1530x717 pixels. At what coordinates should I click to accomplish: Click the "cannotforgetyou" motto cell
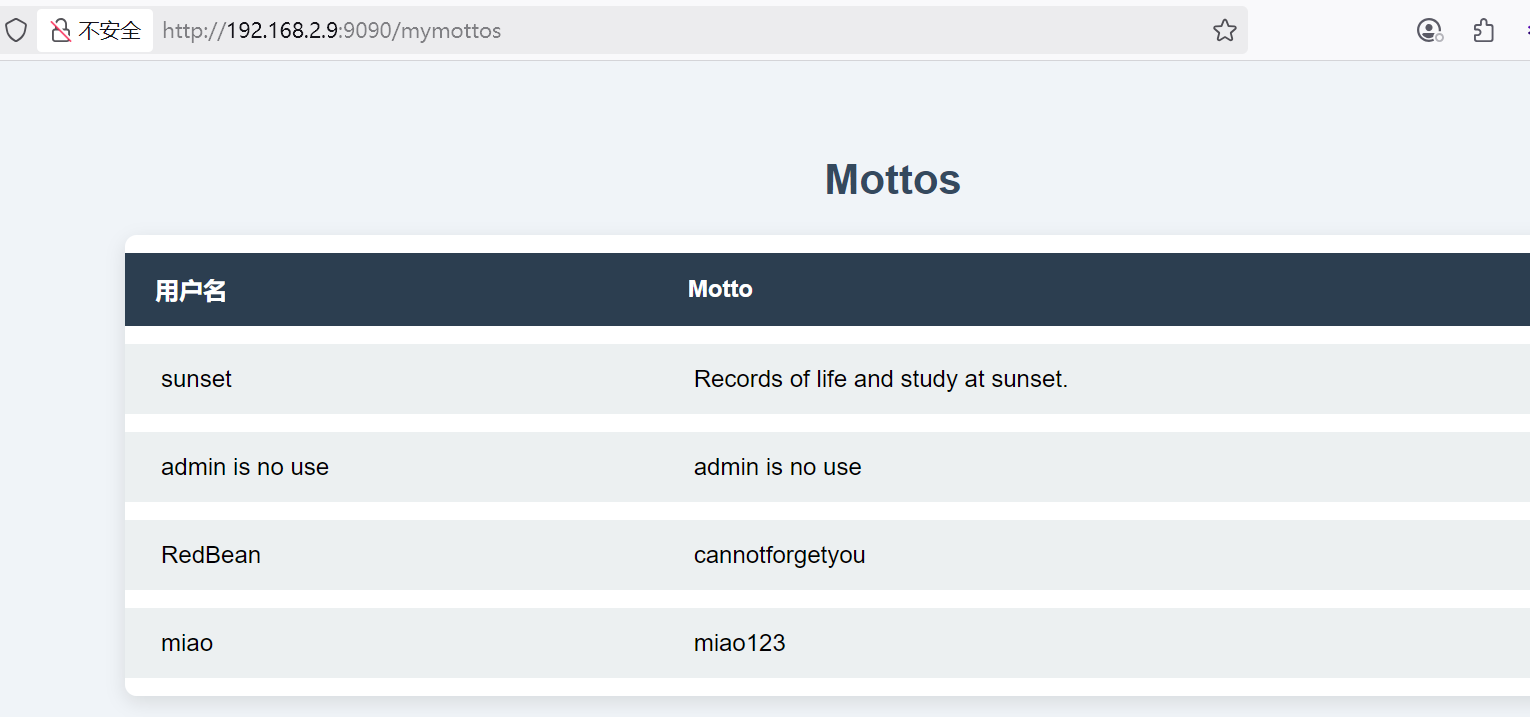(x=779, y=555)
